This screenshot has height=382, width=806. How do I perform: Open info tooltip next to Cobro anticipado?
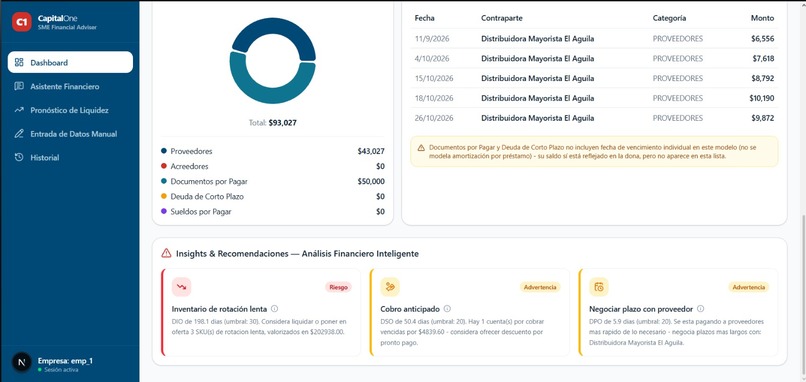pyautogui.click(x=447, y=309)
